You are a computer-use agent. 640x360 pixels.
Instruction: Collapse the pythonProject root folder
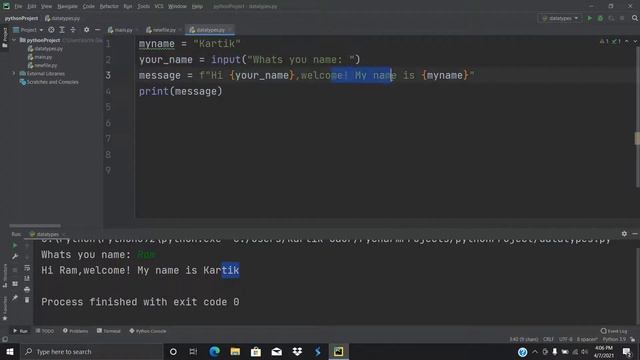pos(14,40)
